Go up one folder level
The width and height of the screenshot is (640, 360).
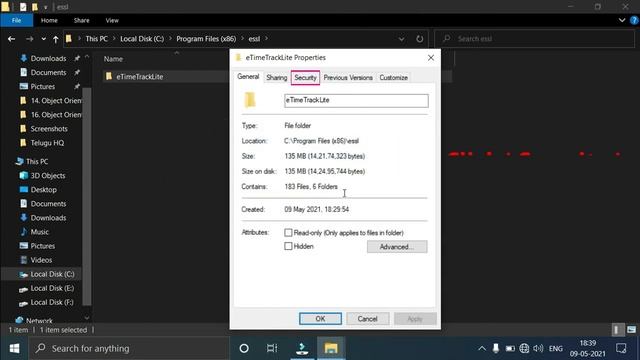56,39
